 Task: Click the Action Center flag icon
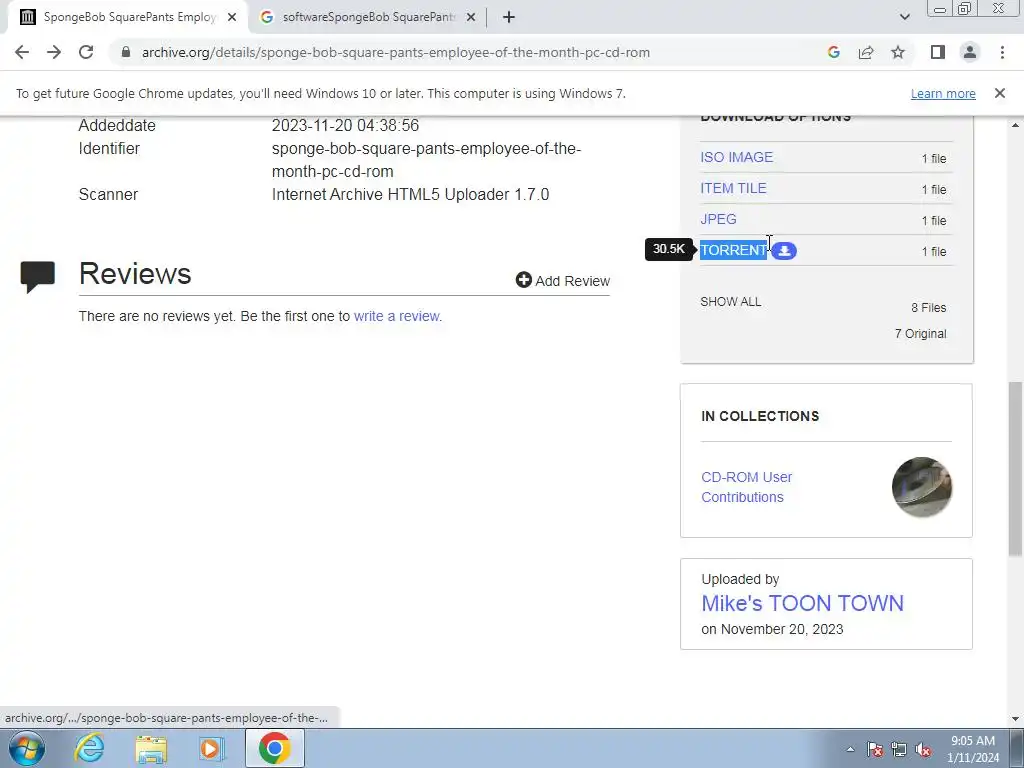(875, 749)
